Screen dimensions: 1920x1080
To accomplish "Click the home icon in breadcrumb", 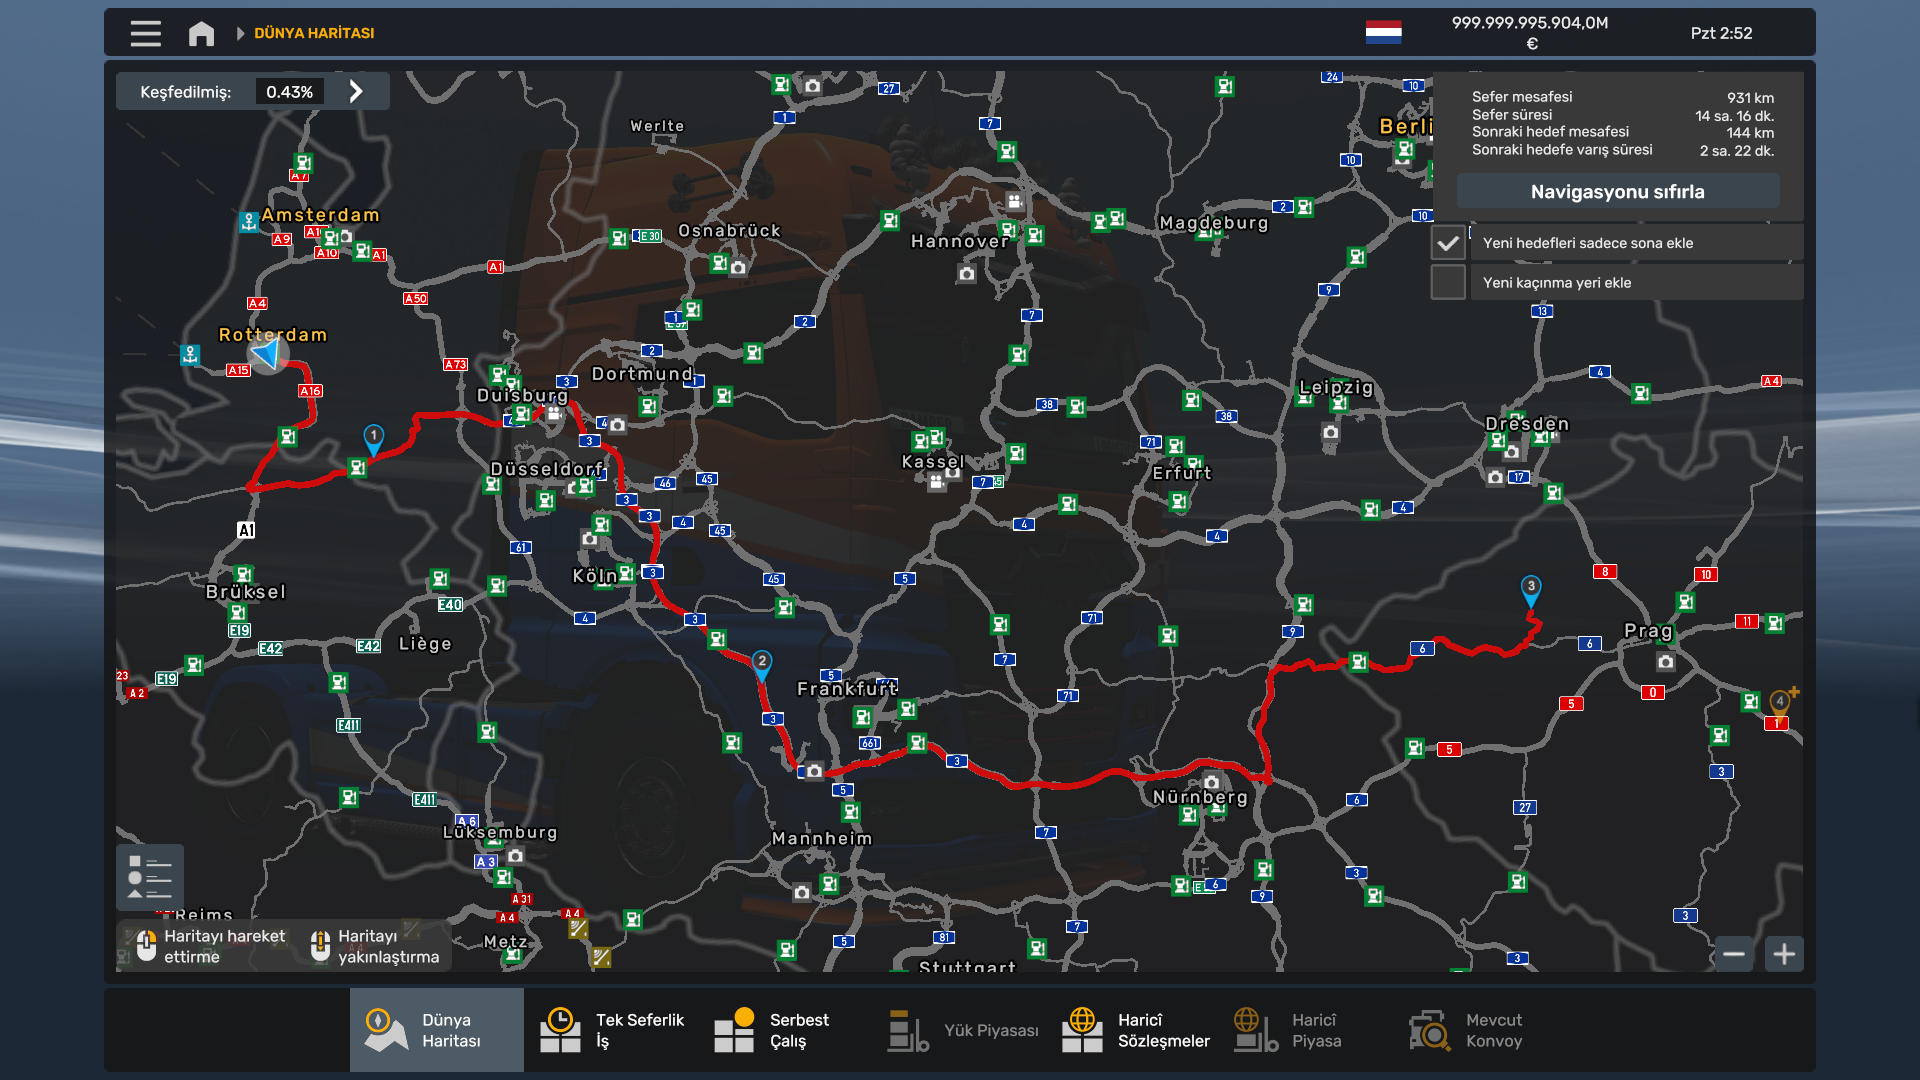I will point(201,33).
